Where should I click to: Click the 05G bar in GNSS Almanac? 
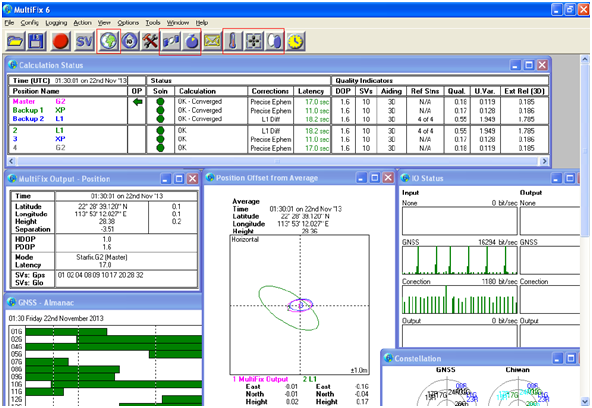175,354
